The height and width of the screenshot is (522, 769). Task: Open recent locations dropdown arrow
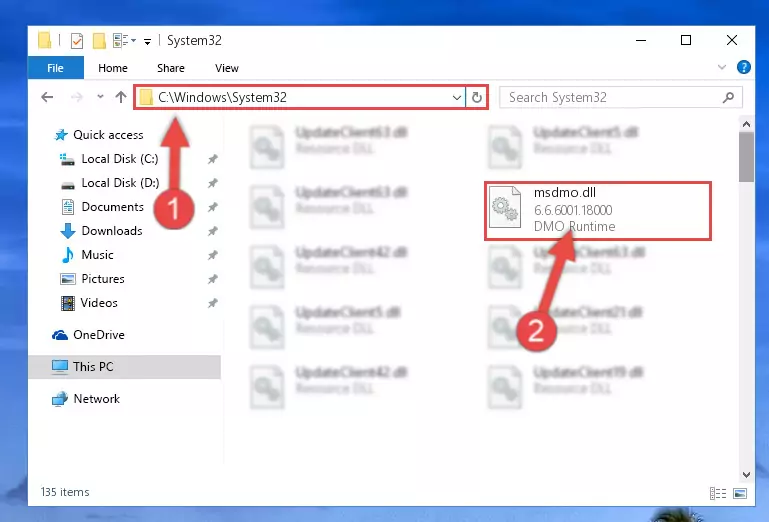pyautogui.click(x=100, y=97)
